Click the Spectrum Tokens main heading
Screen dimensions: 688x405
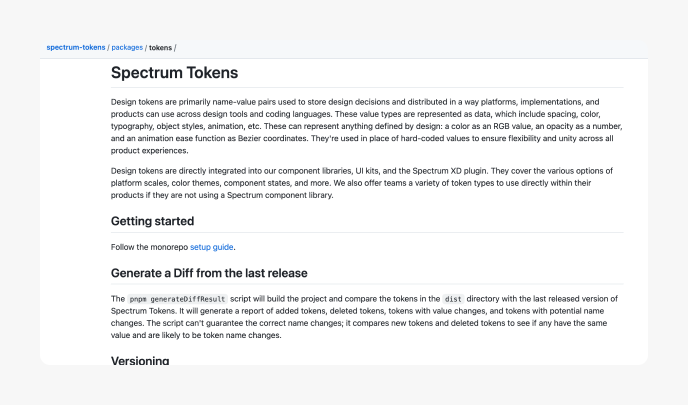[x=174, y=73]
